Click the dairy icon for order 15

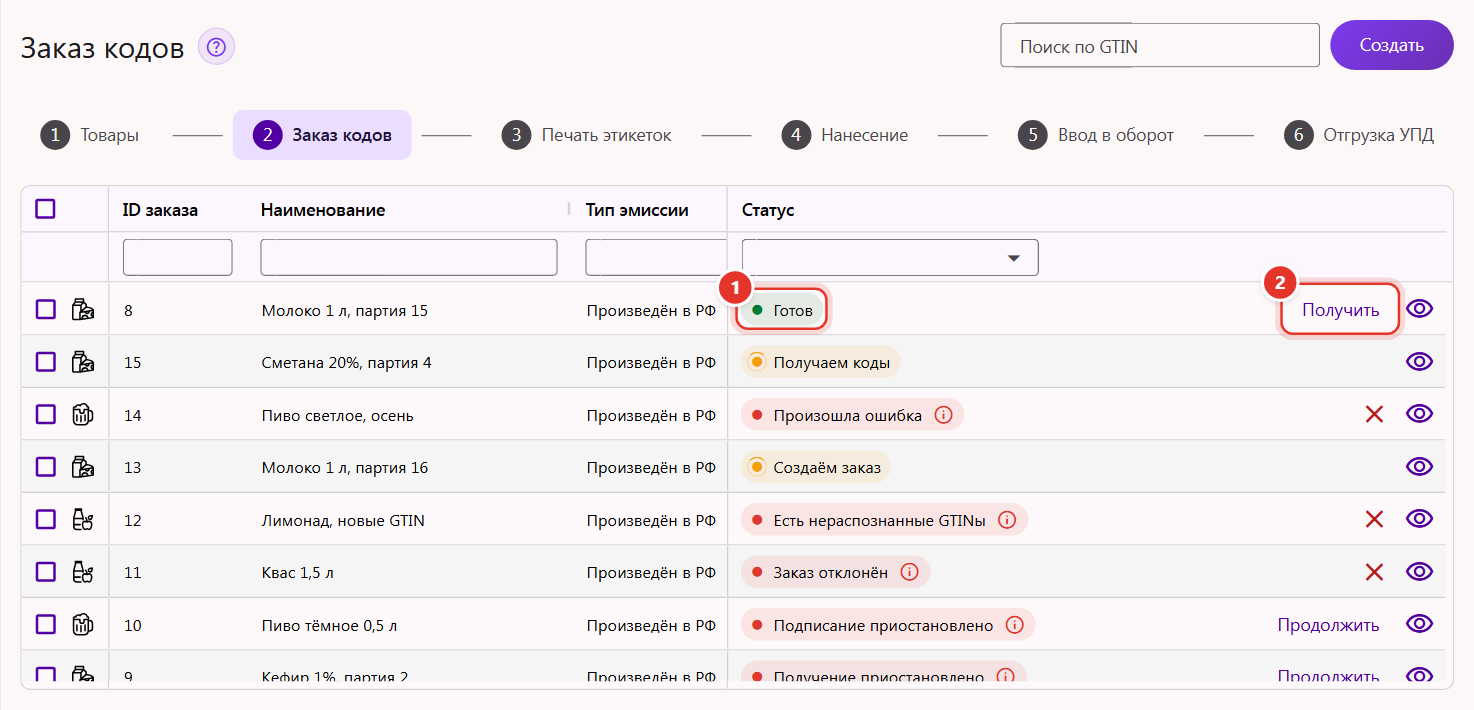[x=83, y=362]
